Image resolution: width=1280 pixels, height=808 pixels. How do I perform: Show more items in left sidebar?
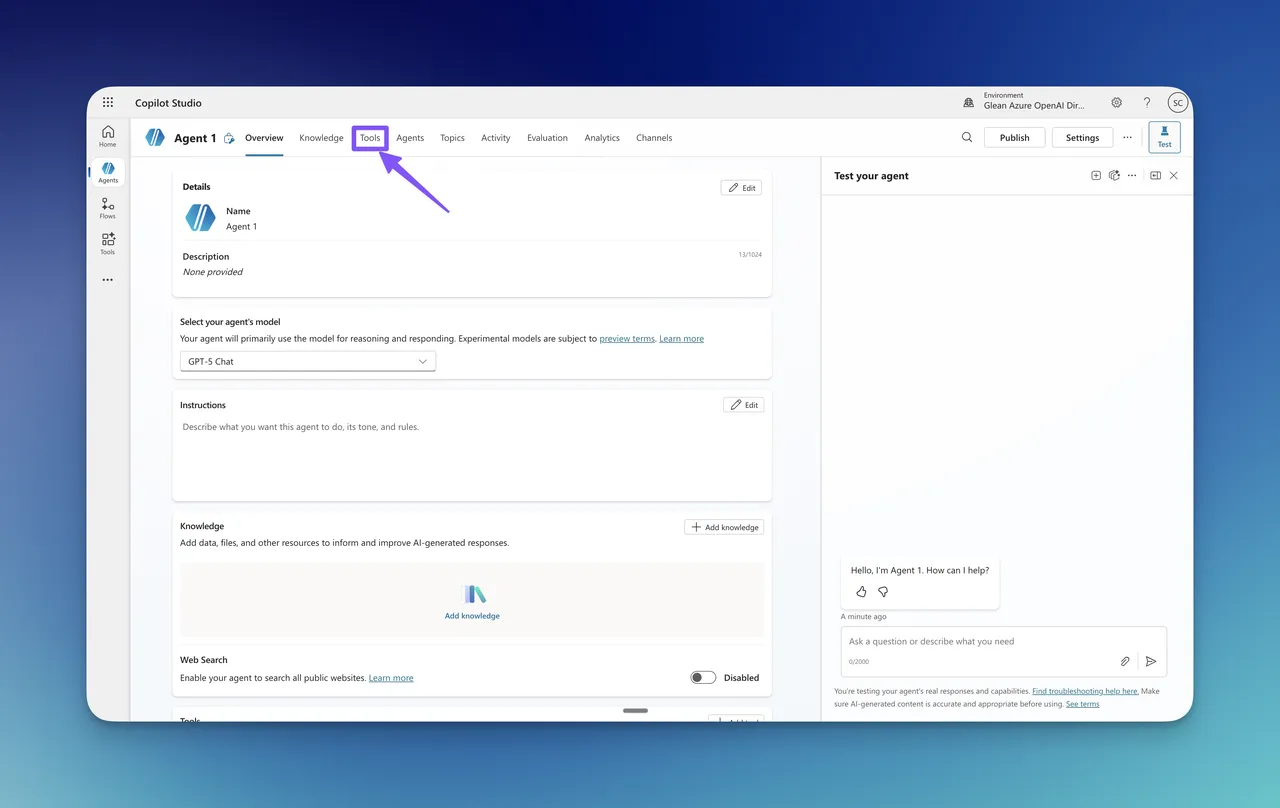pyautogui.click(x=108, y=280)
